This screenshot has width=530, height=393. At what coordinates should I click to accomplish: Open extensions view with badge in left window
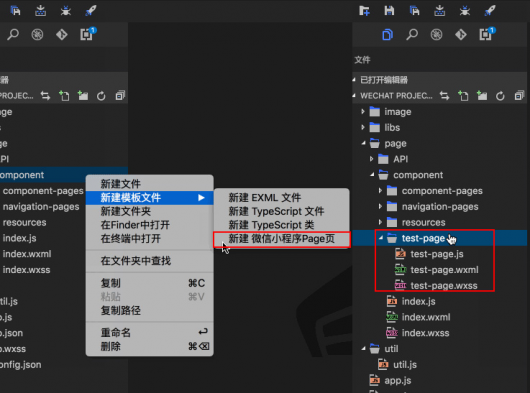[87, 34]
